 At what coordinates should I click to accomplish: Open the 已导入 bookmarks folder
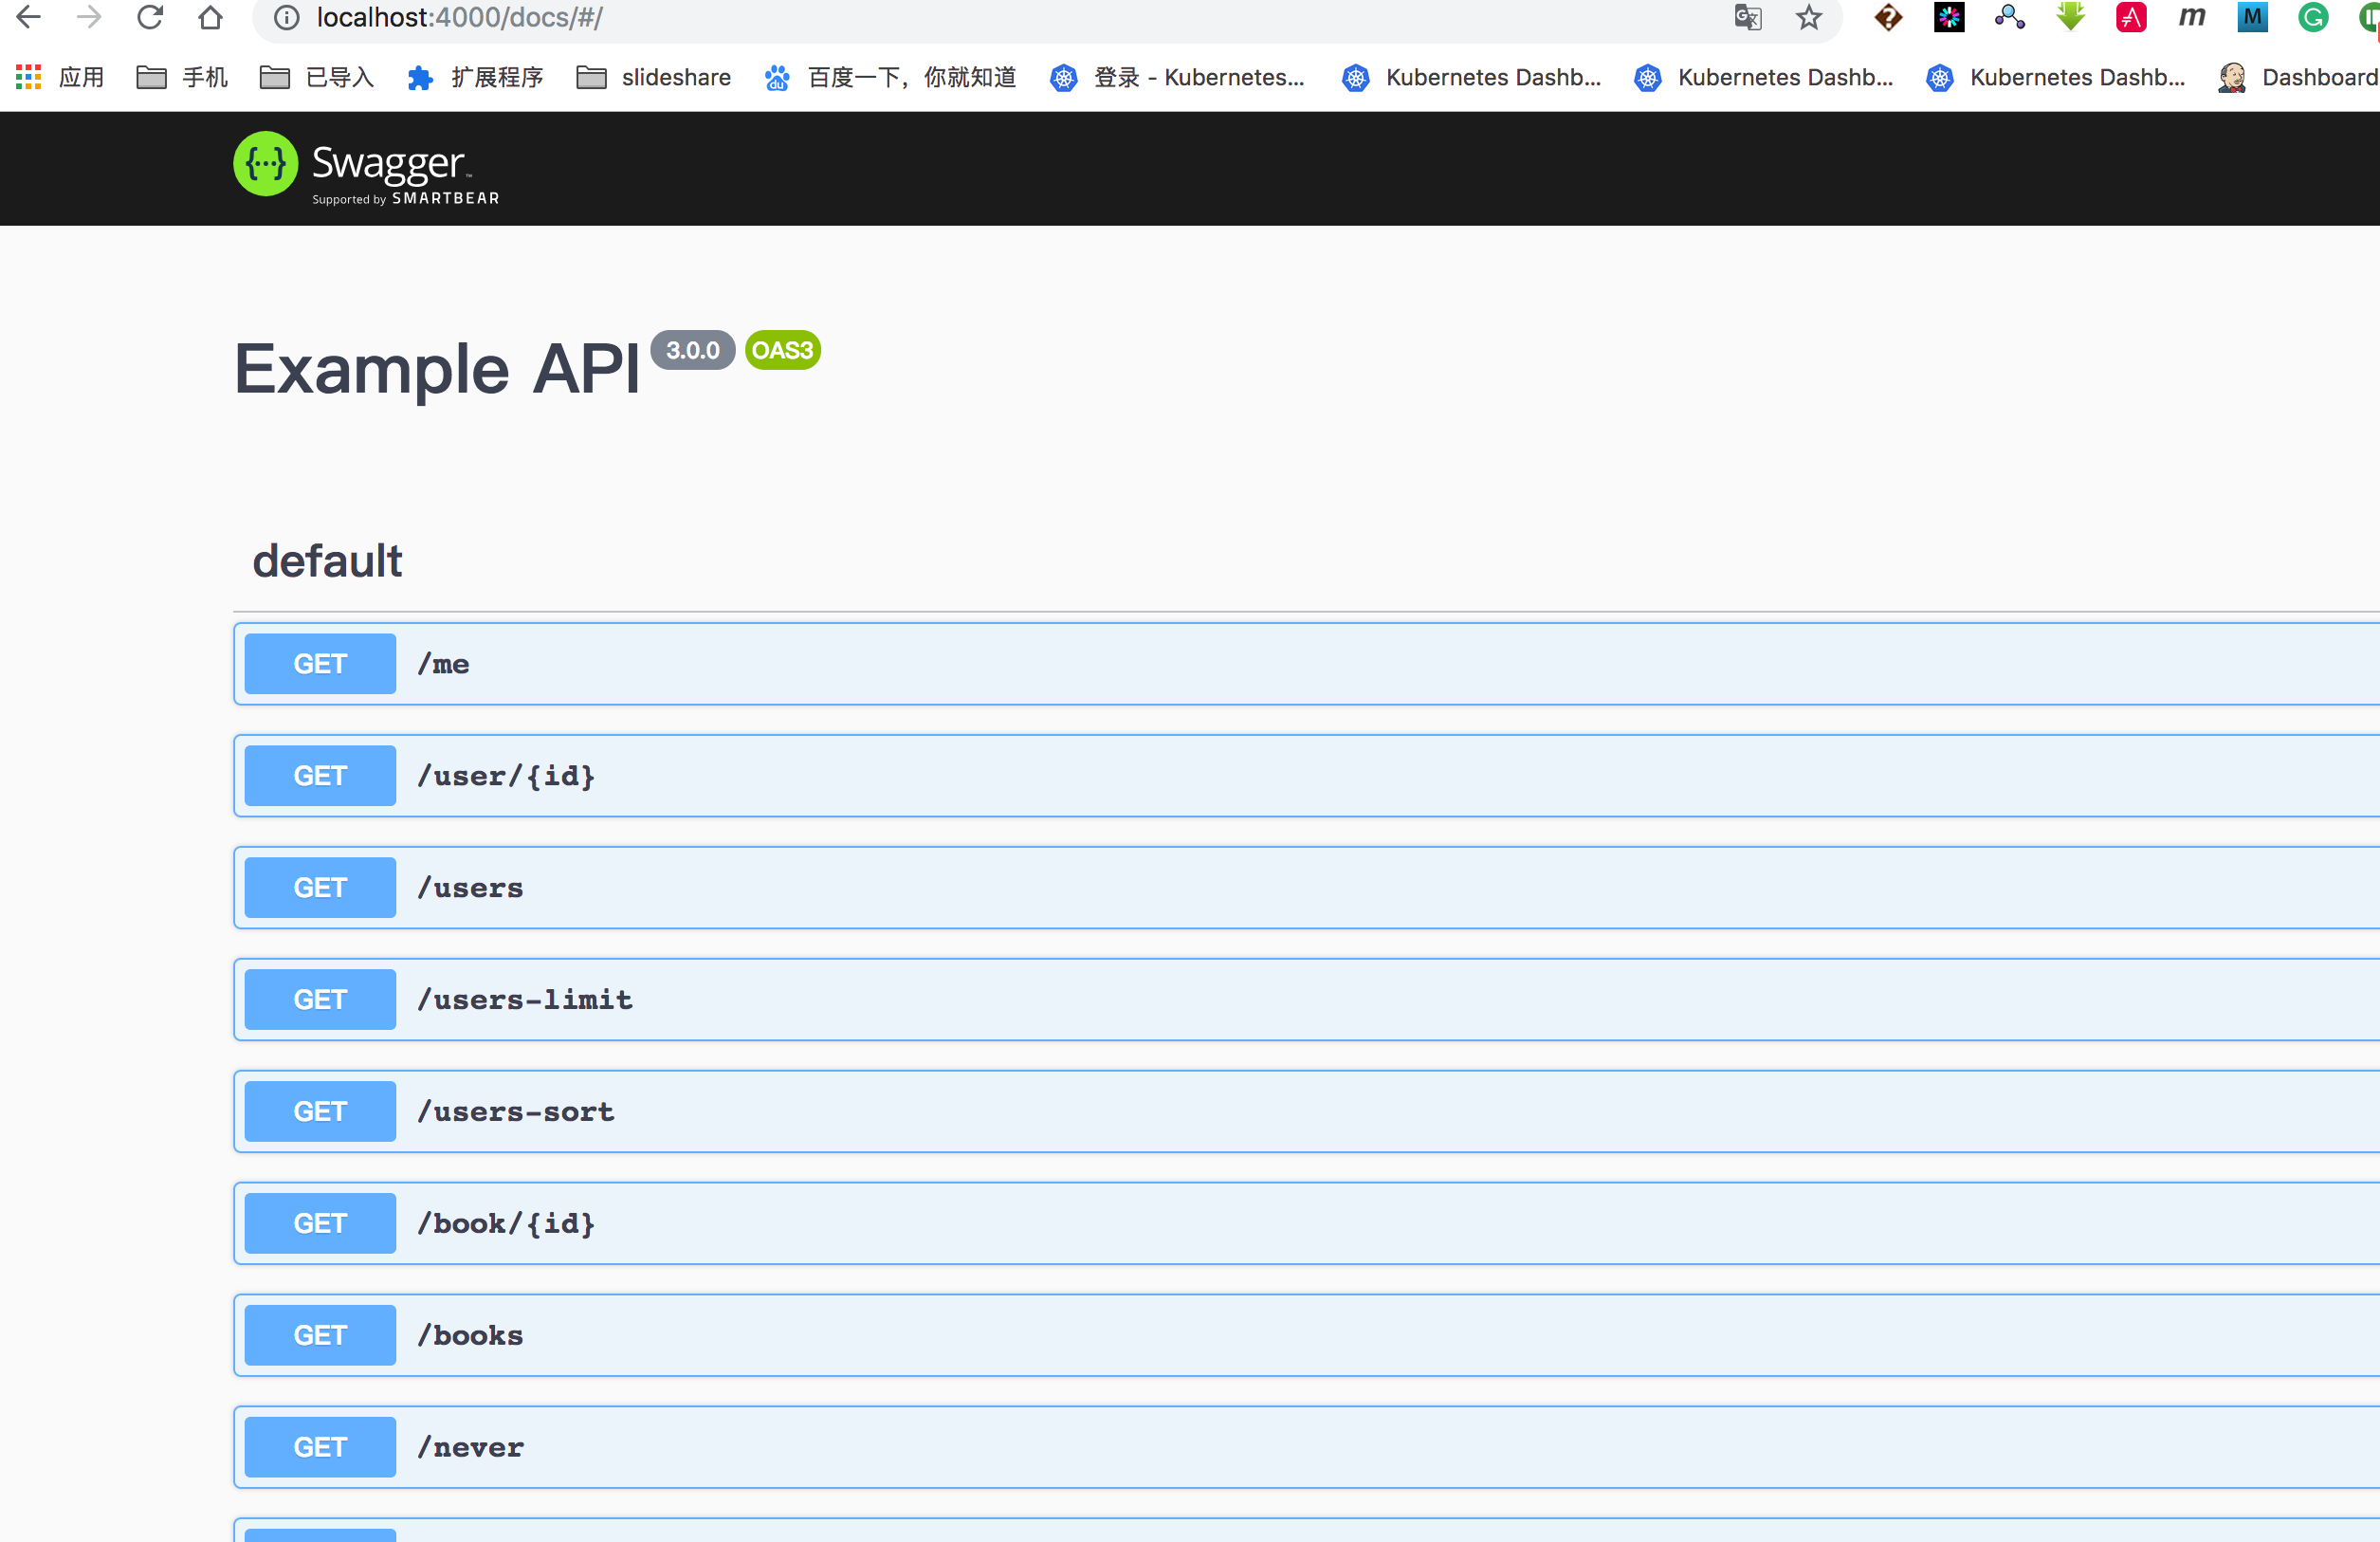coord(317,77)
